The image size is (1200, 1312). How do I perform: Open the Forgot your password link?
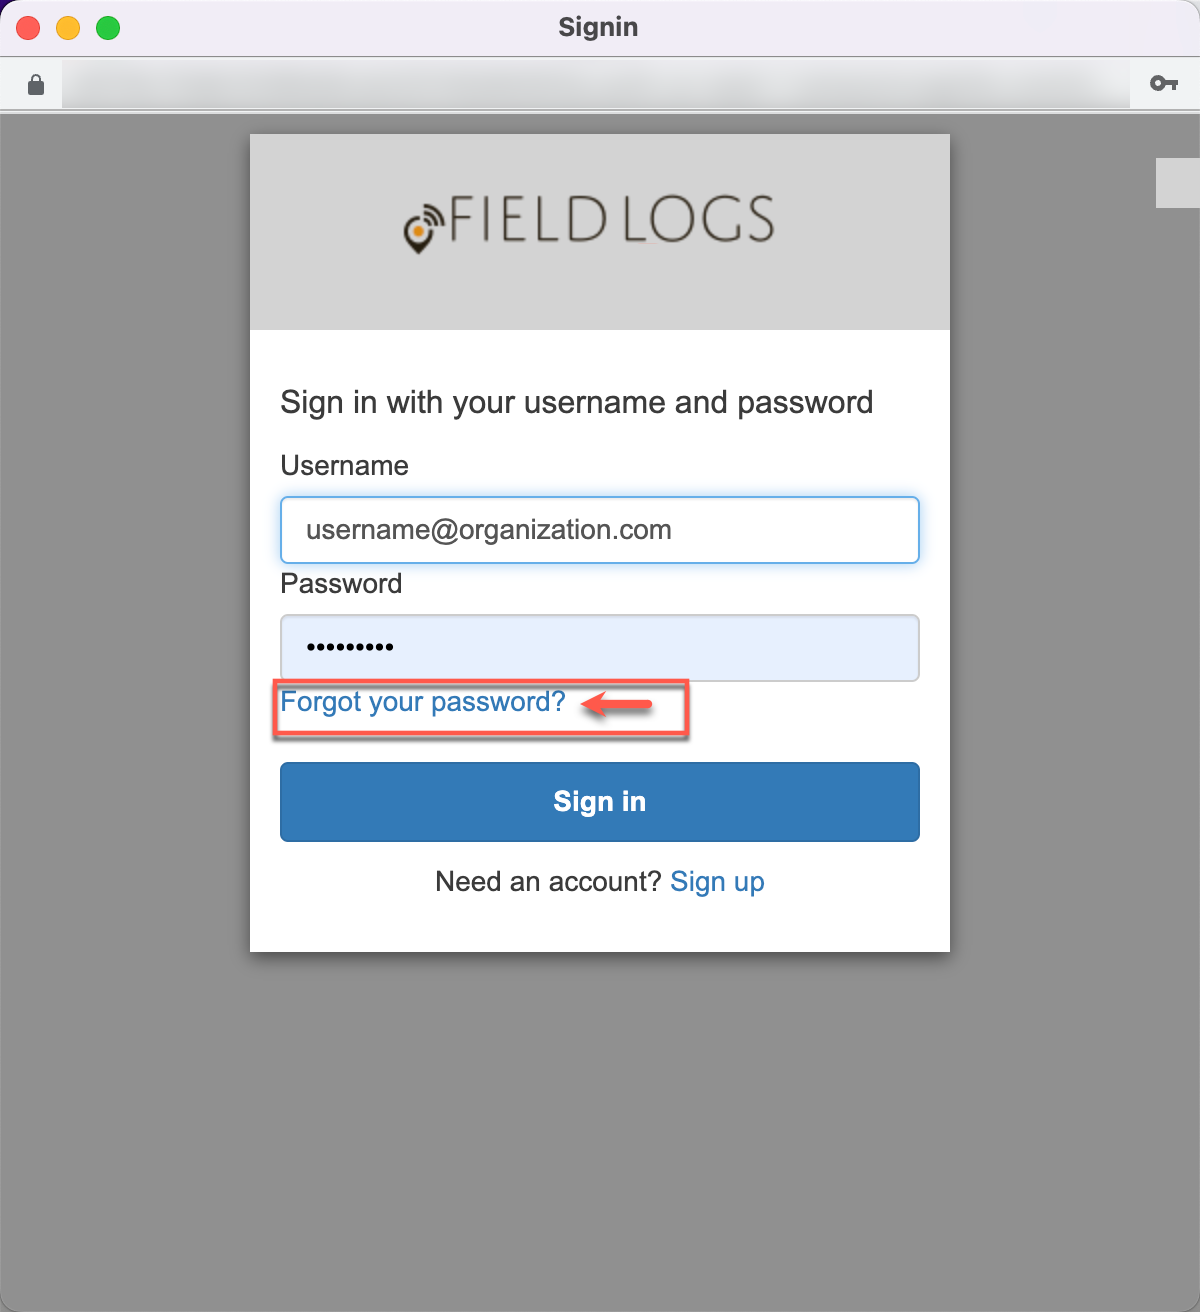[422, 702]
